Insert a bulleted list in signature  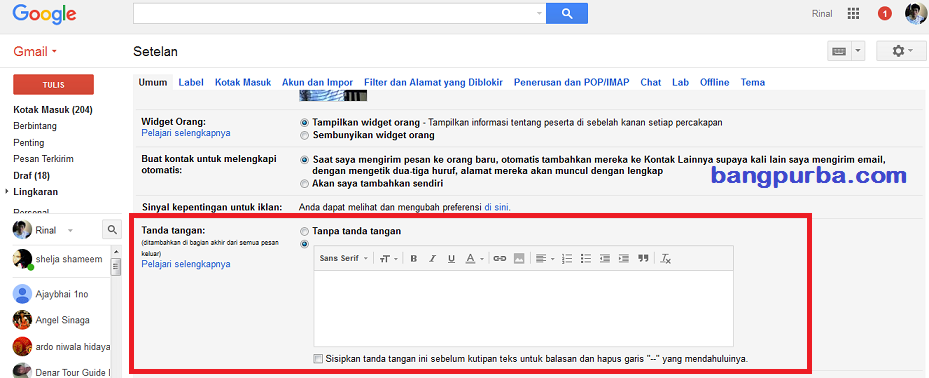click(586, 258)
